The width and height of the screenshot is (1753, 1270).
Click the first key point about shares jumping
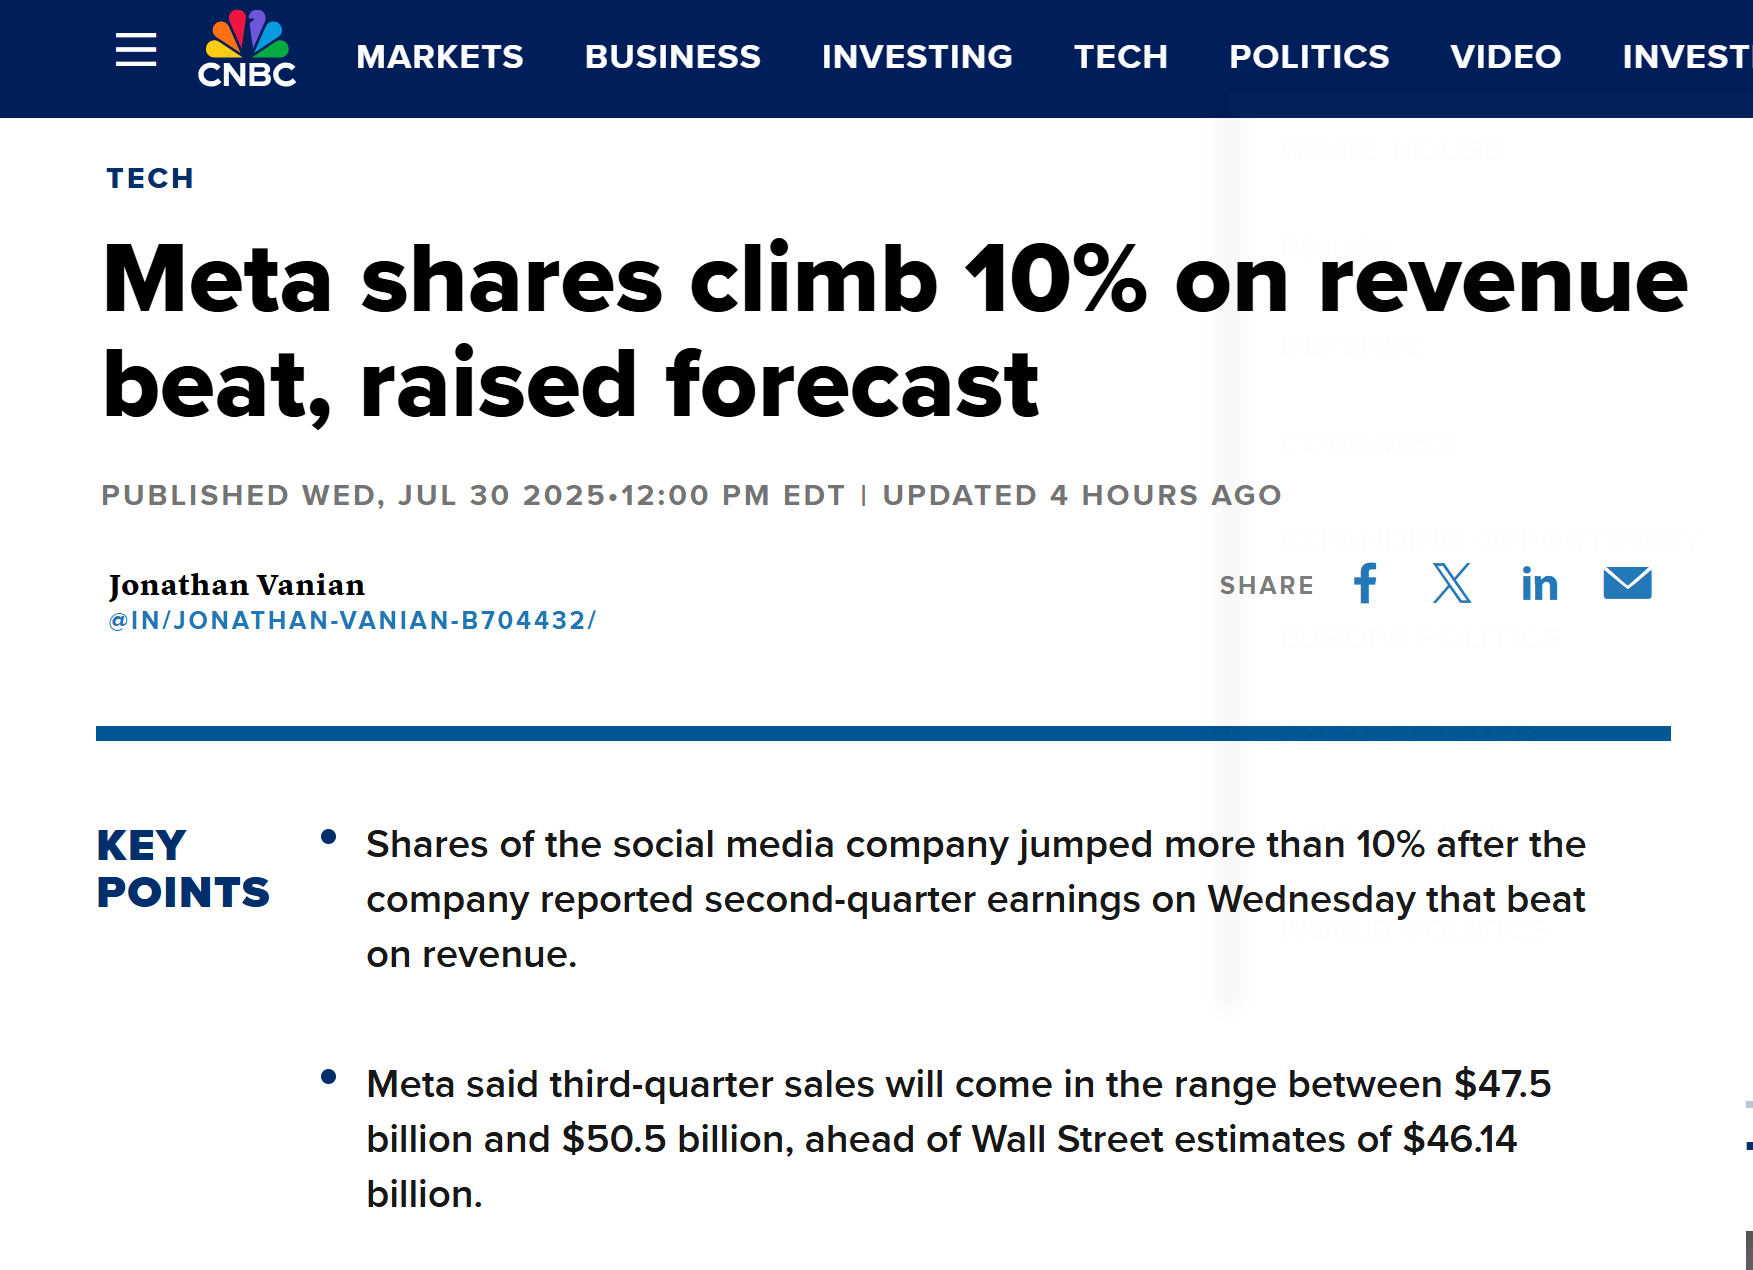pyautogui.click(x=975, y=899)
